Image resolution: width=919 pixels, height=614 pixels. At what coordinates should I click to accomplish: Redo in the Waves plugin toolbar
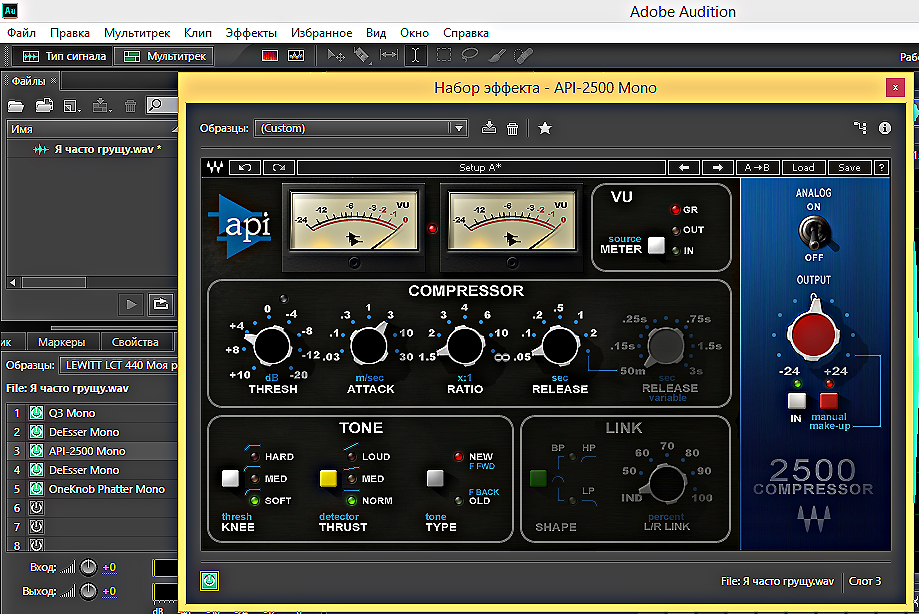tap(279, 168)
